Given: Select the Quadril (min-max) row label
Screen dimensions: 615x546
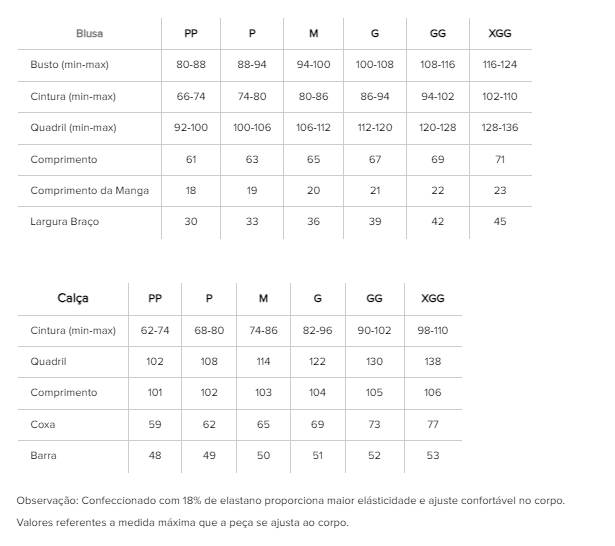Looking at the screenshot, I should [x=73, y=127].
